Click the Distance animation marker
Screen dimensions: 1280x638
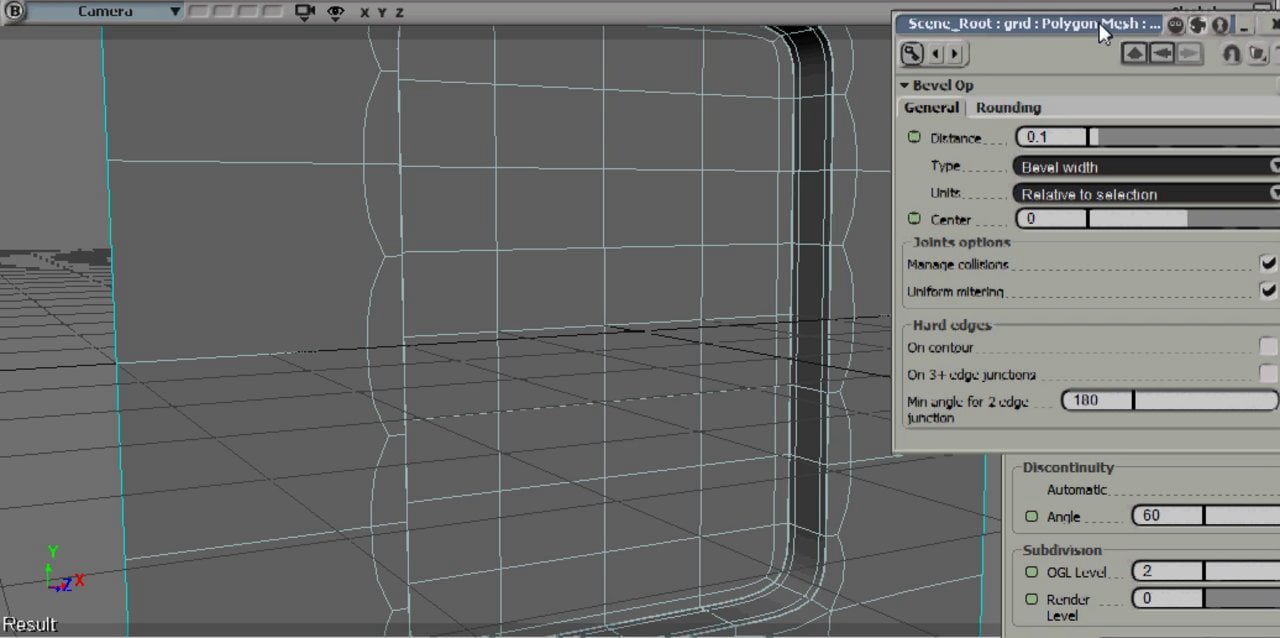914,137
